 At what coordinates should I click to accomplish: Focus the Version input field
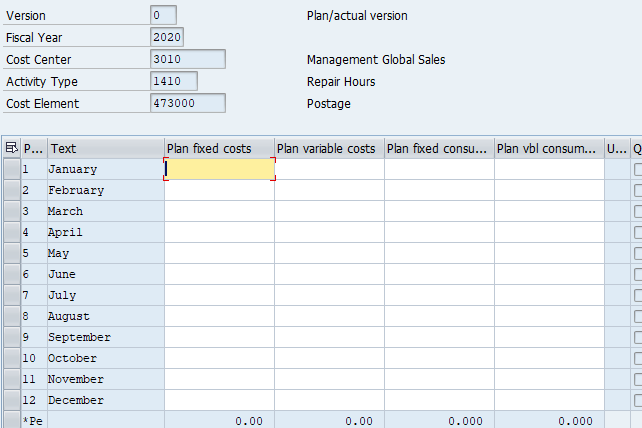[x=163, y=16]
